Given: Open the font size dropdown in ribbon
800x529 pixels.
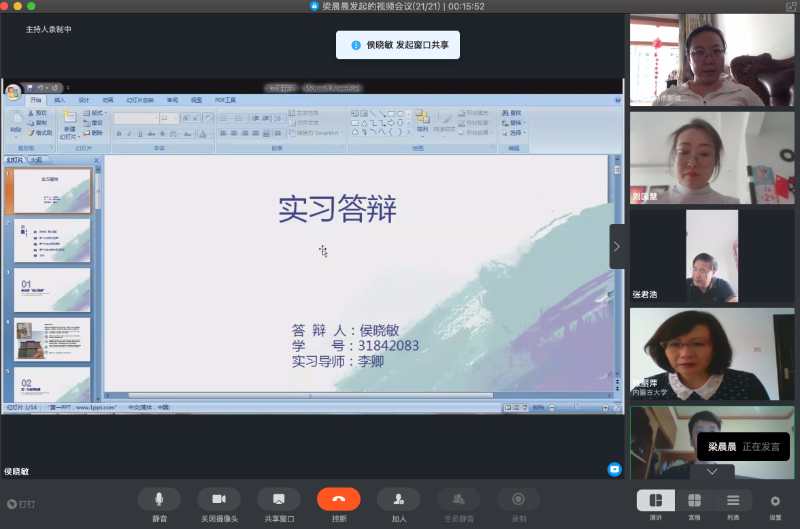Looking at the screenshot, I should click(x=175, y=118).
